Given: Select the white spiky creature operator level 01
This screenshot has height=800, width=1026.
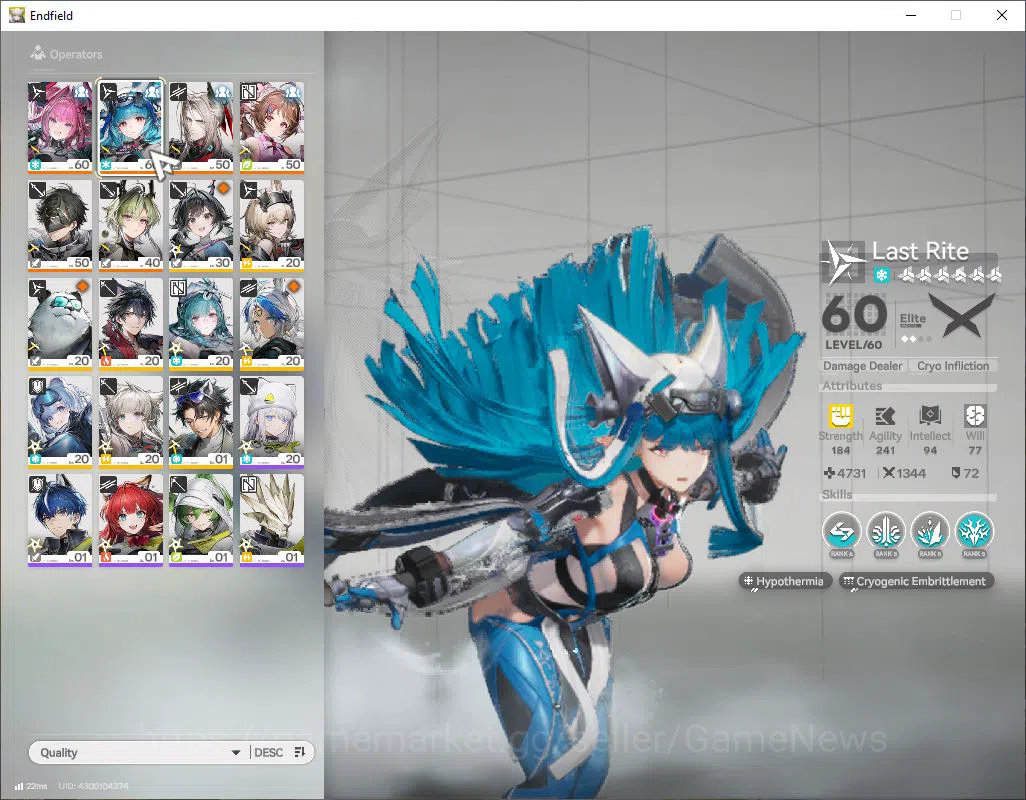Looking at the screenshot, I should [272, 519].
